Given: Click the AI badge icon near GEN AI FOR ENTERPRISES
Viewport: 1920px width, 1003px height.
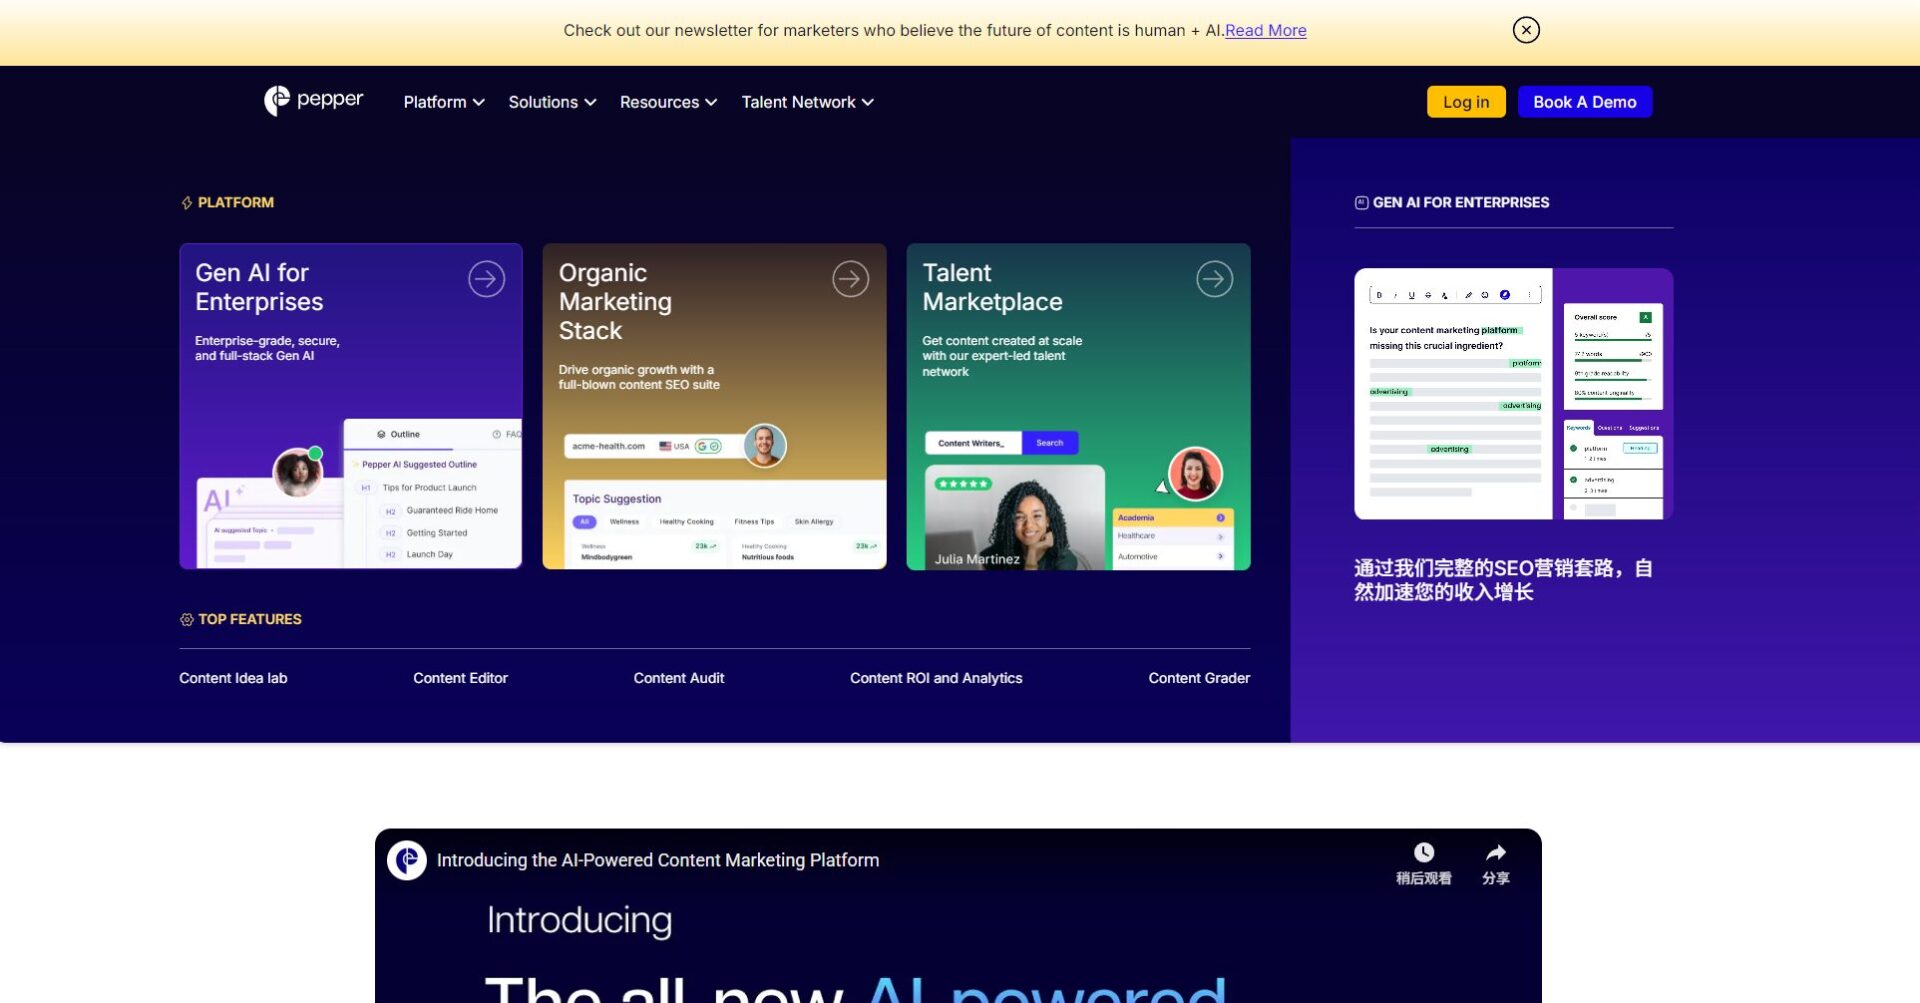Looking at the screenshot, I should [1361, 201].
